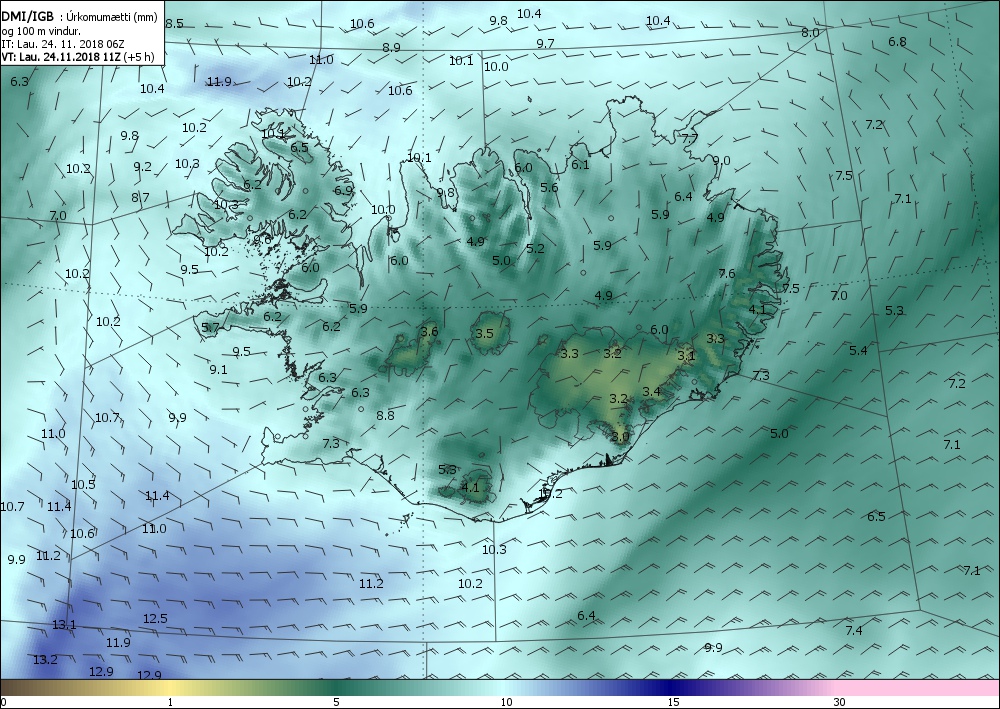Click the 6.8 value on the map
The image size is (1000, 709).
[x=897, y=42]
